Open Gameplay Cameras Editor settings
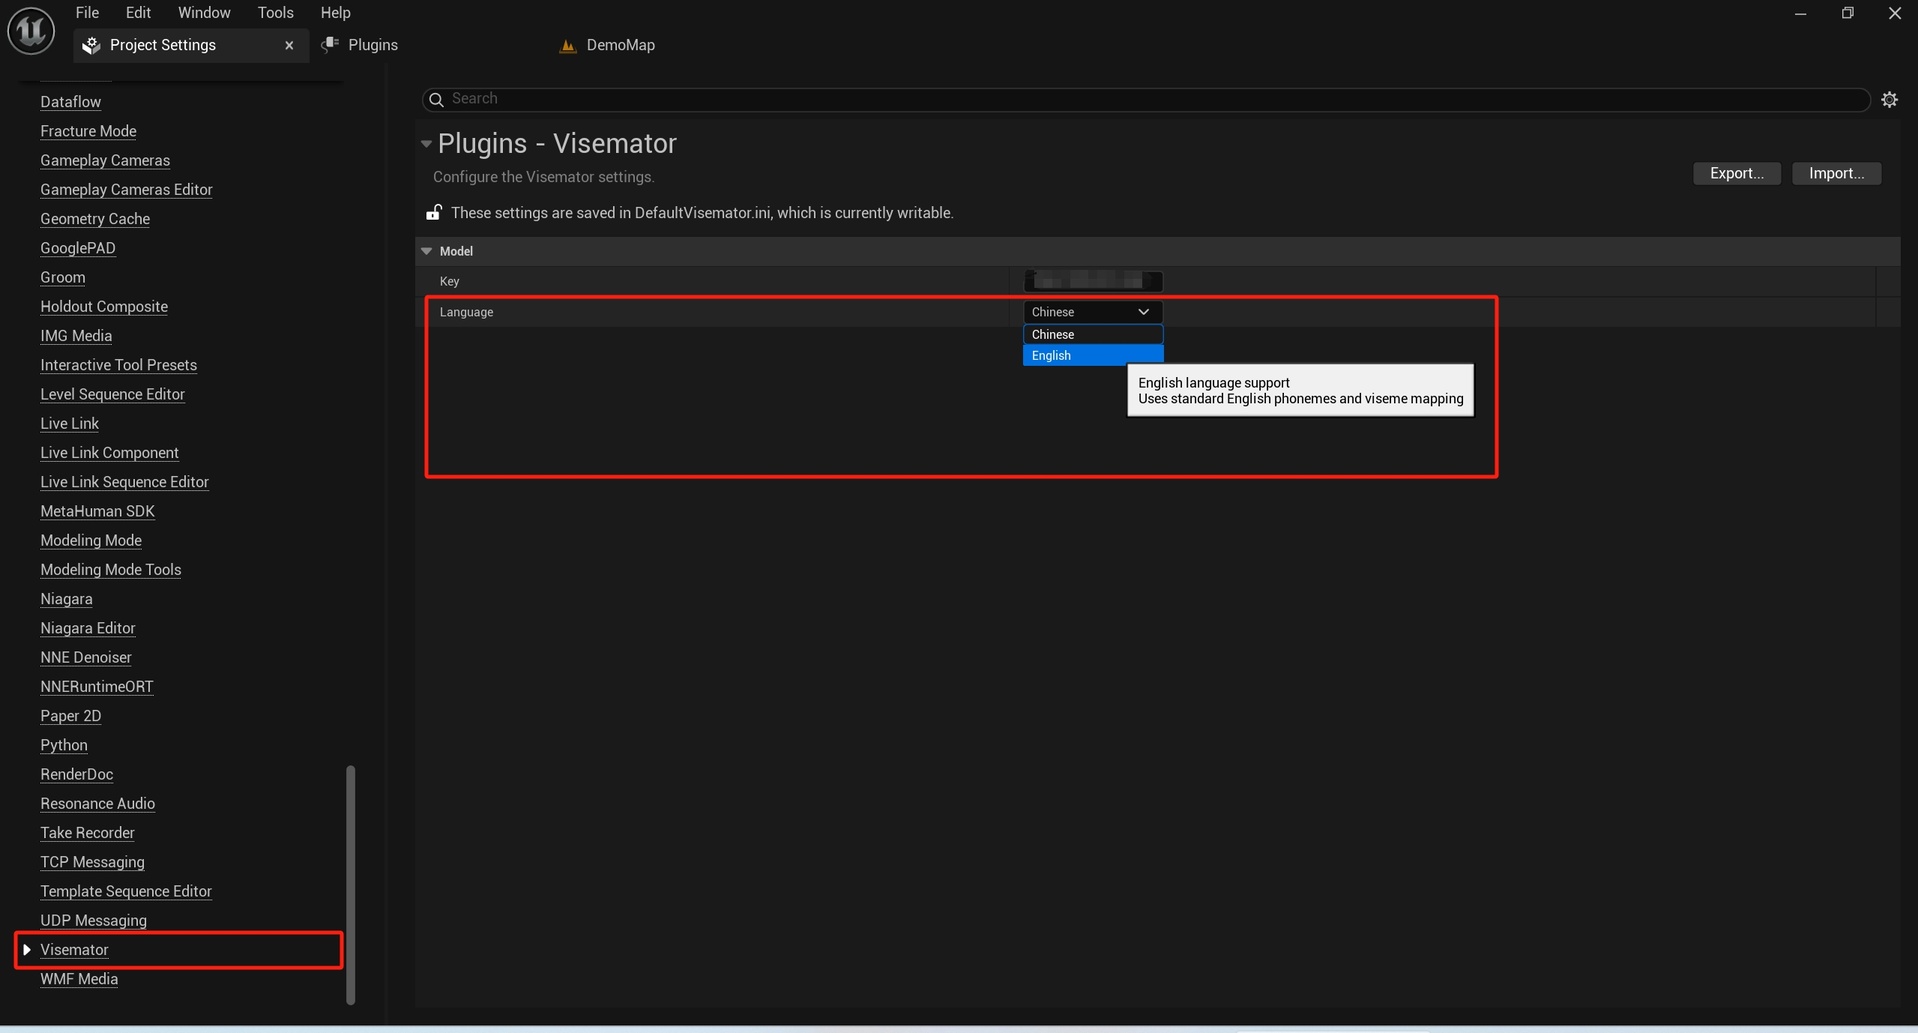This screenshot has width=1918, height=1033. [126, 189]
